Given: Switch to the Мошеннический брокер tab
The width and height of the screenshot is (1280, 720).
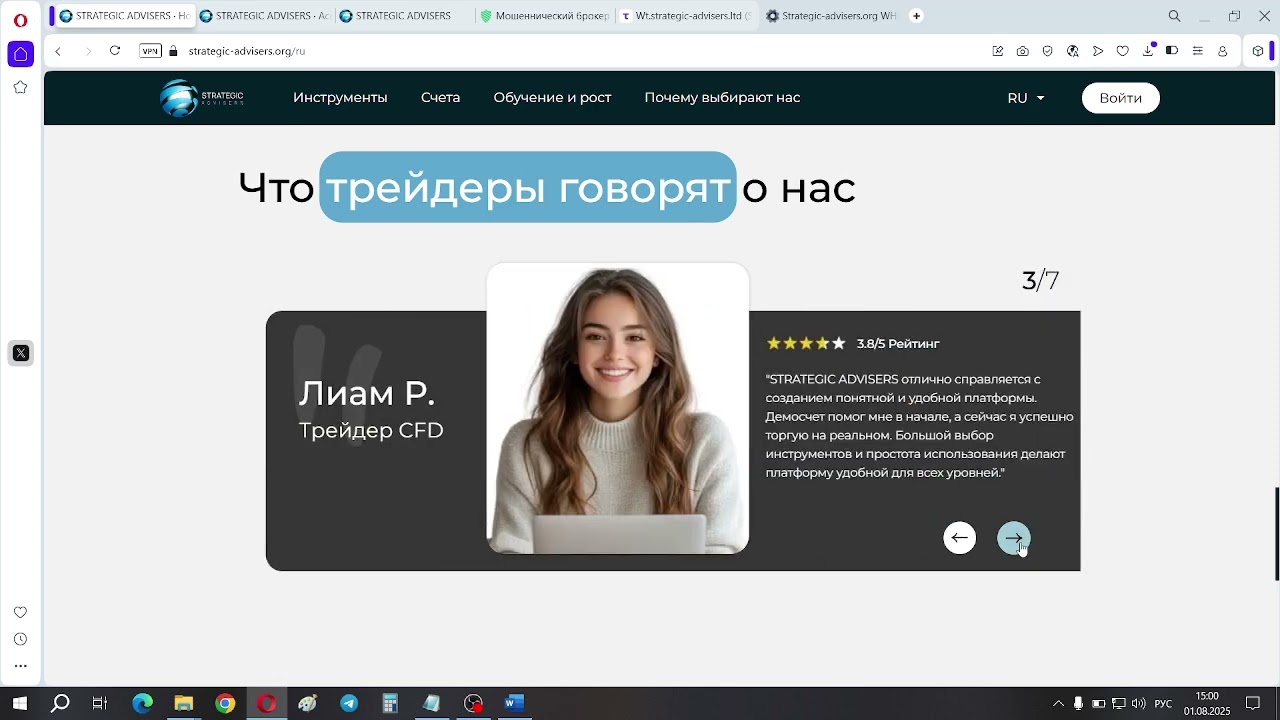Looking at the screenshot, I should click(x=543, y=16).
